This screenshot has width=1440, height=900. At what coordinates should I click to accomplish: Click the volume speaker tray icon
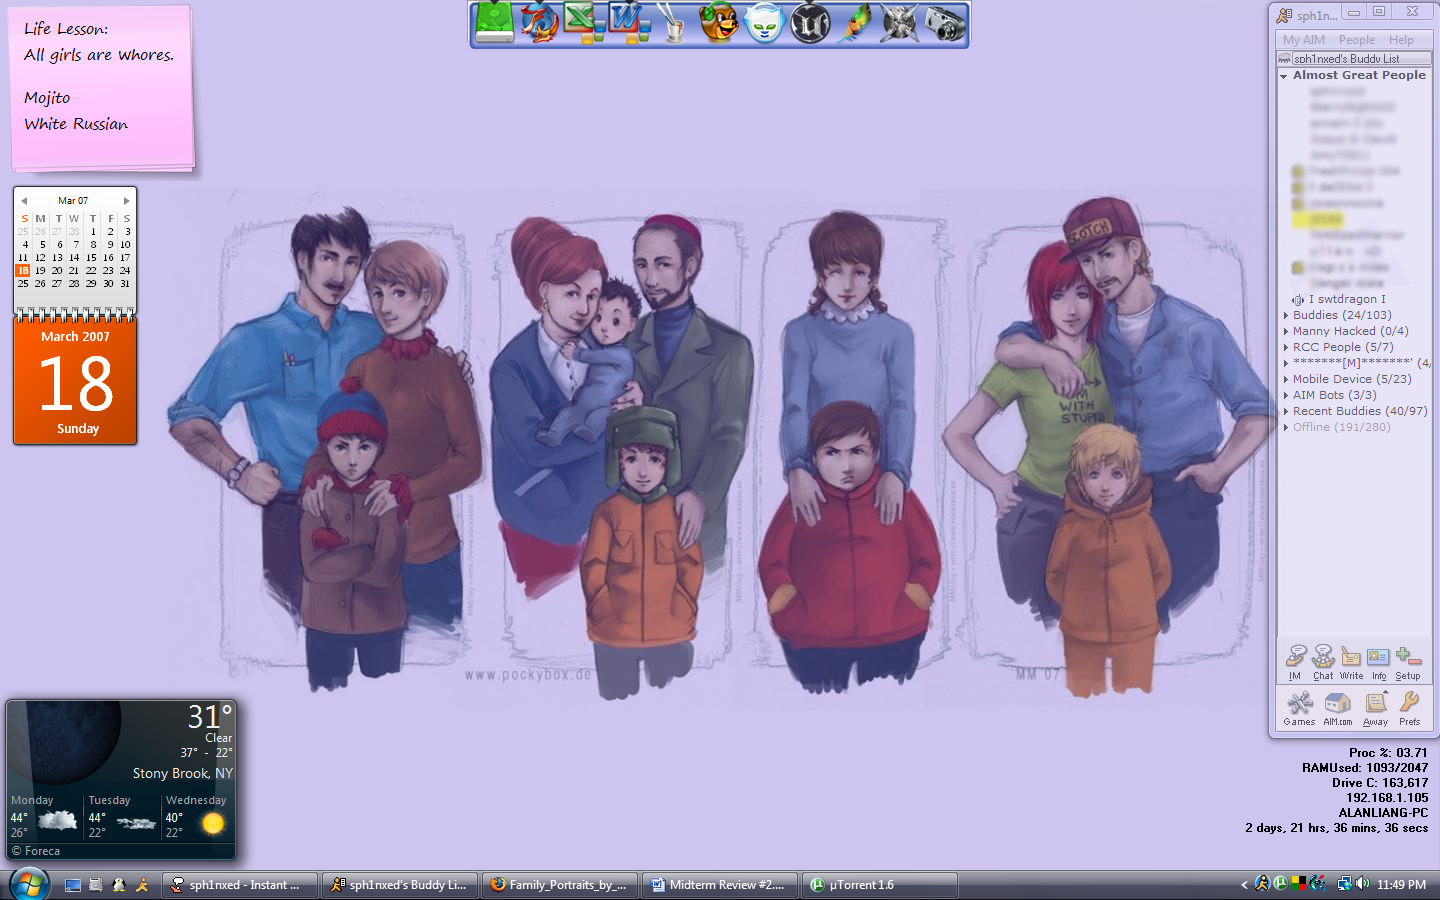pyautogui.click(x=1362, y=884)
